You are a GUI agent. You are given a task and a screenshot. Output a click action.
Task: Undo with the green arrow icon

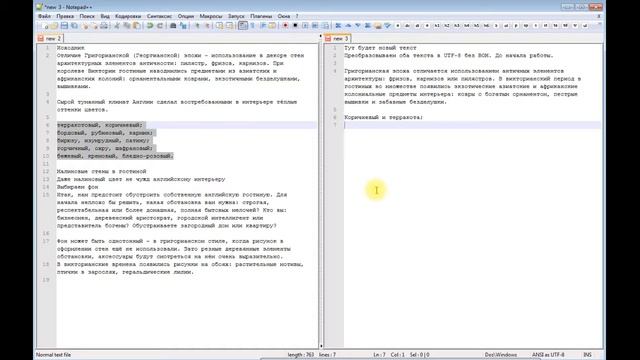coord(149,26)
